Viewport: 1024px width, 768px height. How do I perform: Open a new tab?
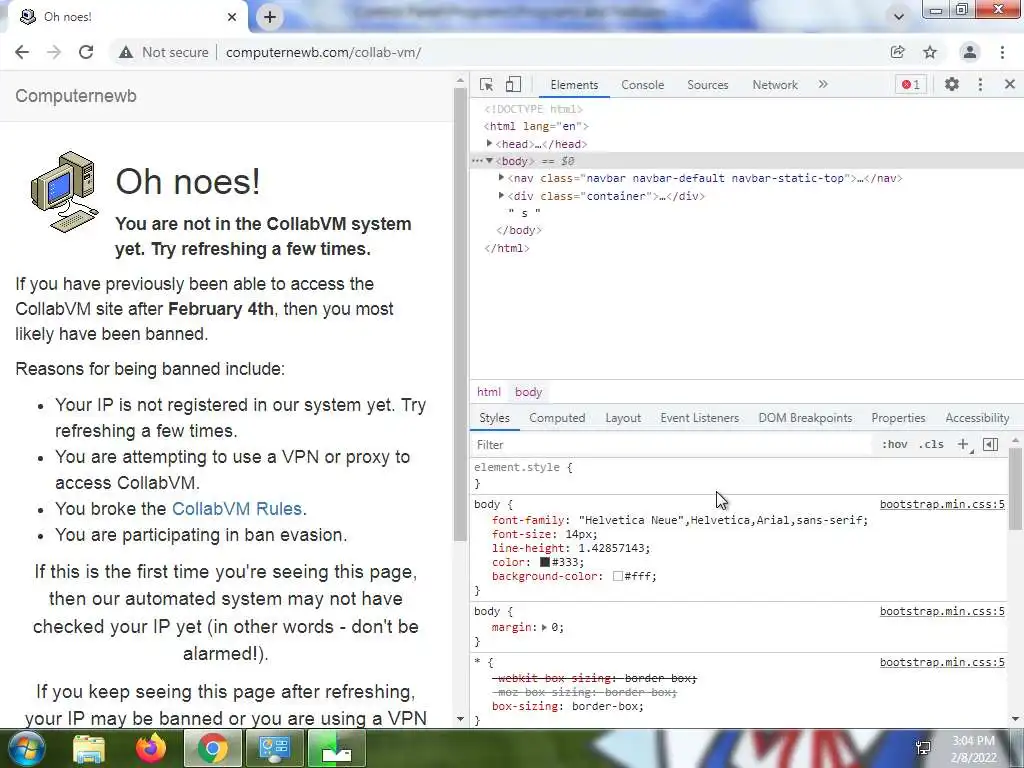[x=270, y=17]
